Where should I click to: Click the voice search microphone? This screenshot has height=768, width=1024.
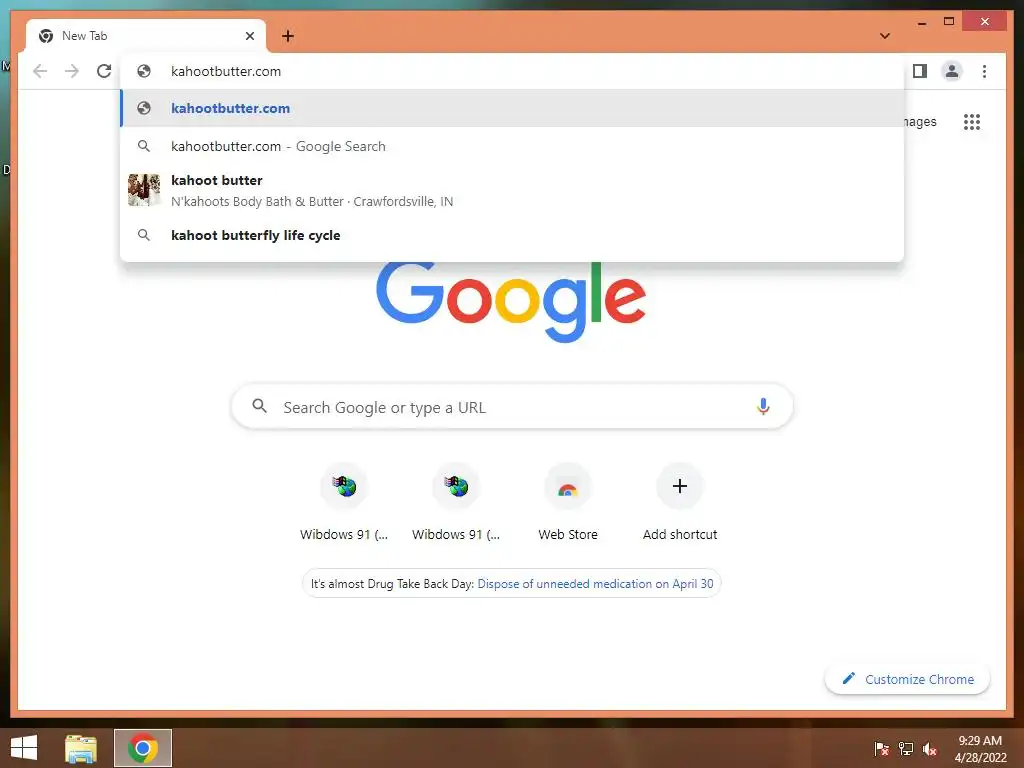763,407
